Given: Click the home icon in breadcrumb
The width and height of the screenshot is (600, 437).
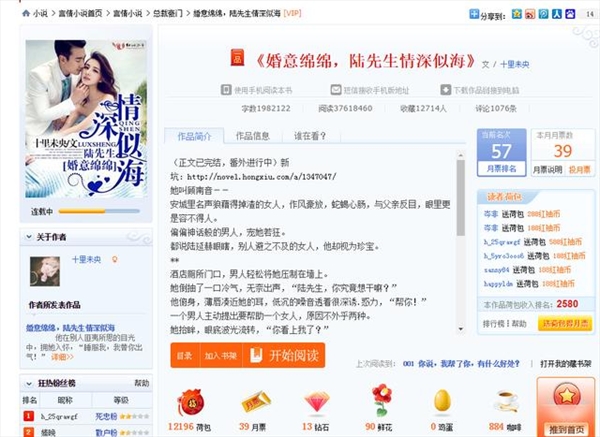Looking at the screenshot, I should 26,13.
